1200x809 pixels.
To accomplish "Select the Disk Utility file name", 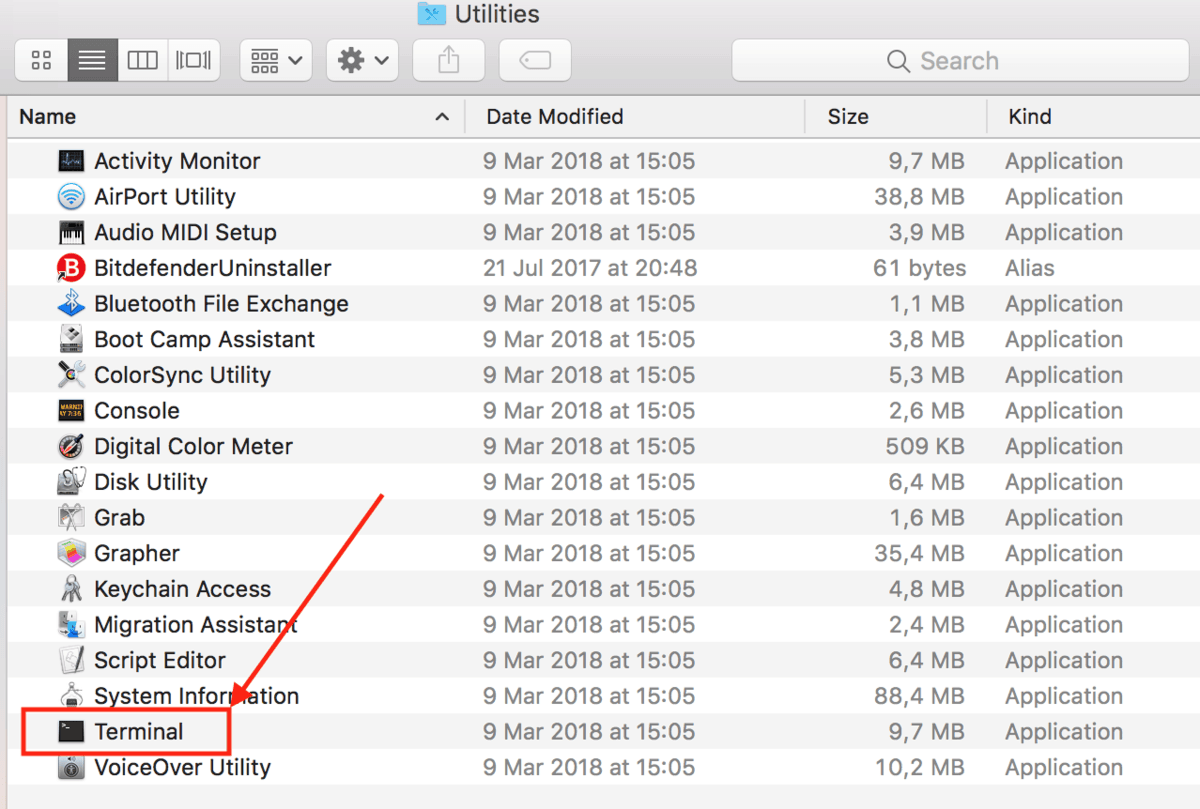I will pyautogui.click(x=151, y=482).
